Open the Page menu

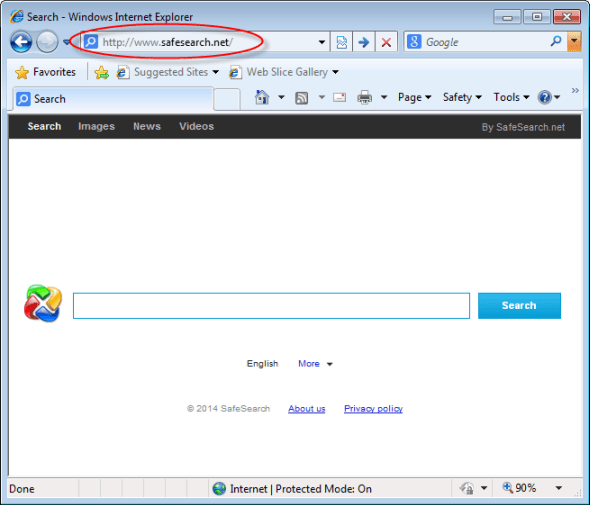tap(414, 97)
